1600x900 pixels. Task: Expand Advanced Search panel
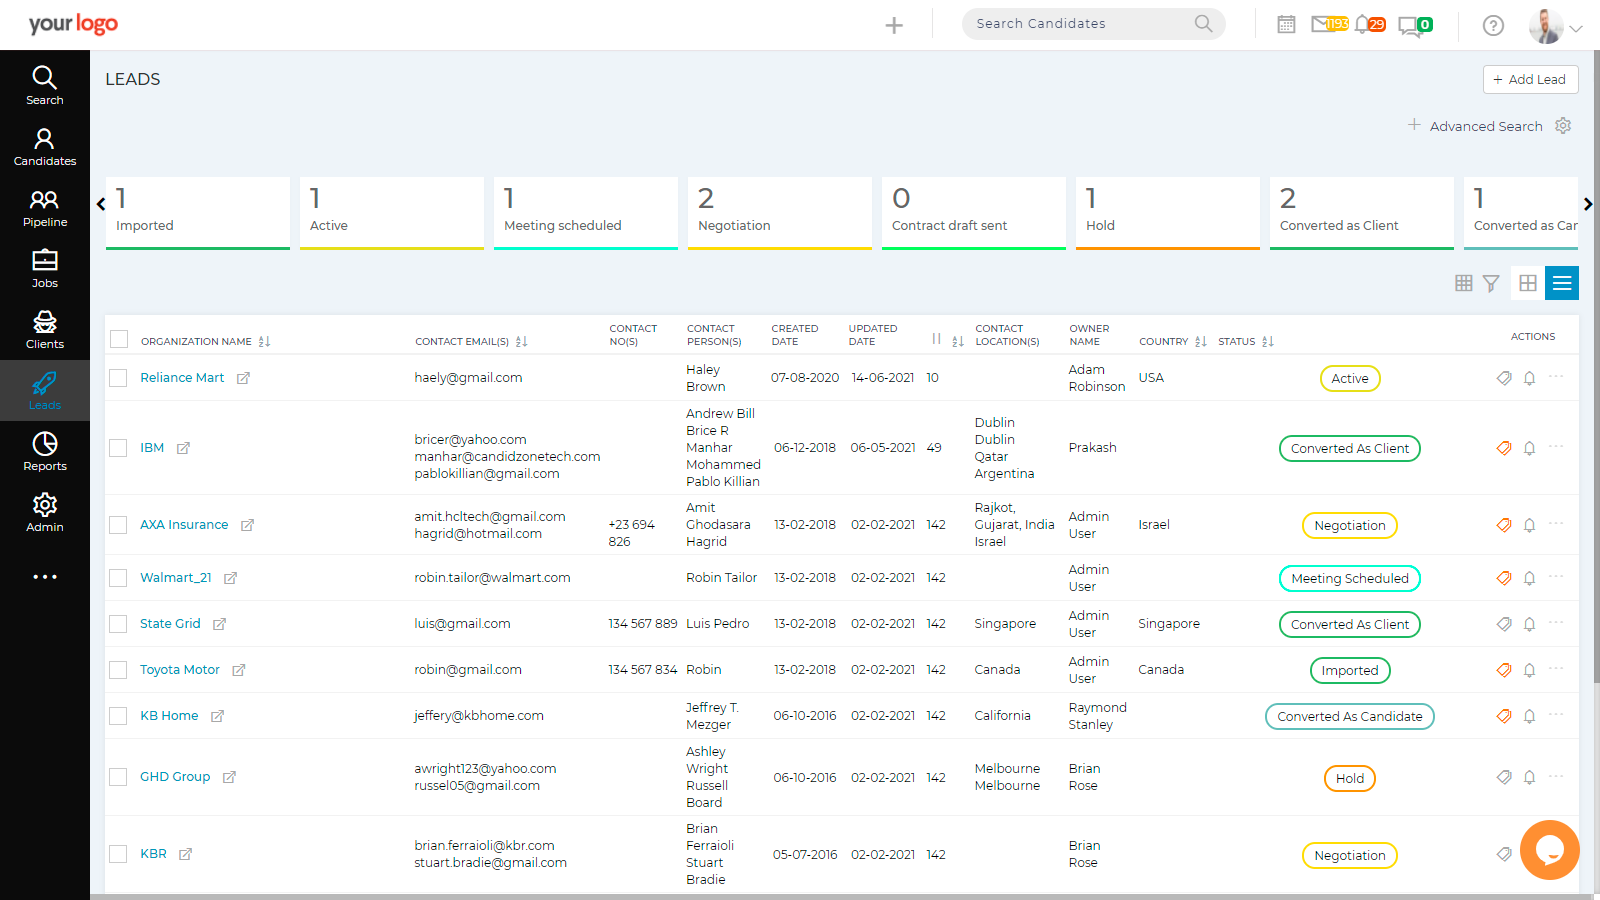(1476, 126)
